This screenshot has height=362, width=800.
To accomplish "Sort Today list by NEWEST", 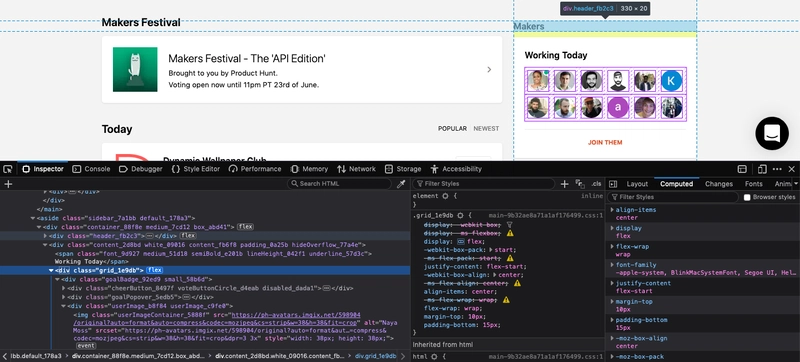I will tap(486, 128).
